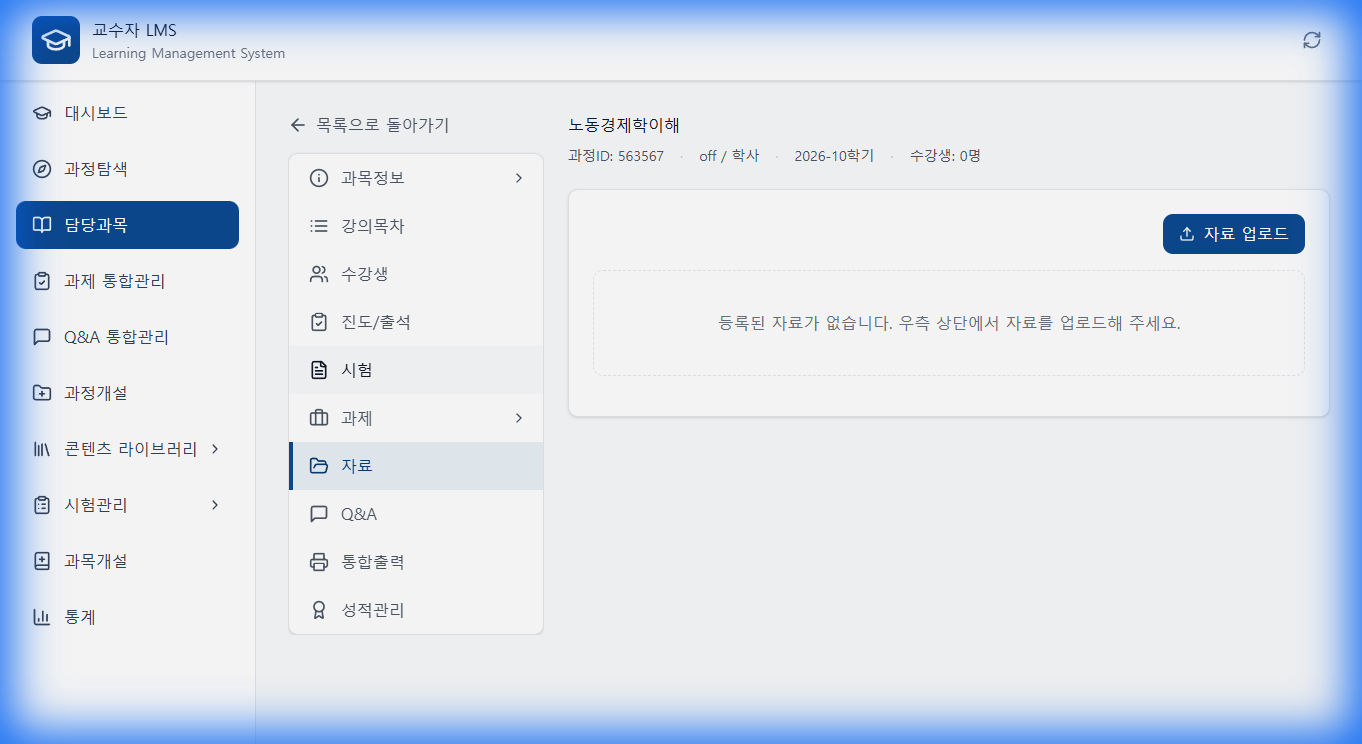Expand the 과제 submenu arrow
Image resolution: width=1362 pixels, height=744 pixels.
519,417
